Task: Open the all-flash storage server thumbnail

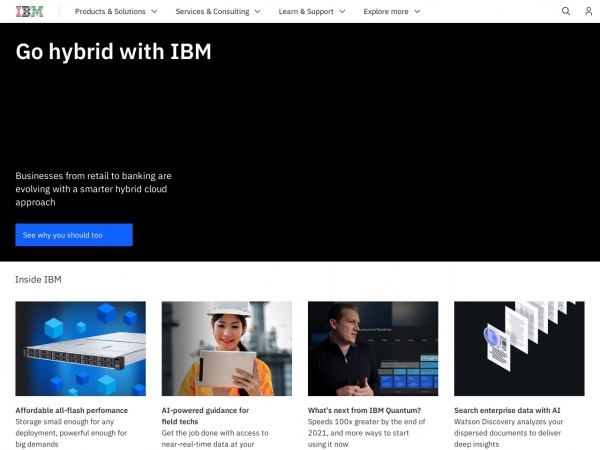Action: [80, 349]
